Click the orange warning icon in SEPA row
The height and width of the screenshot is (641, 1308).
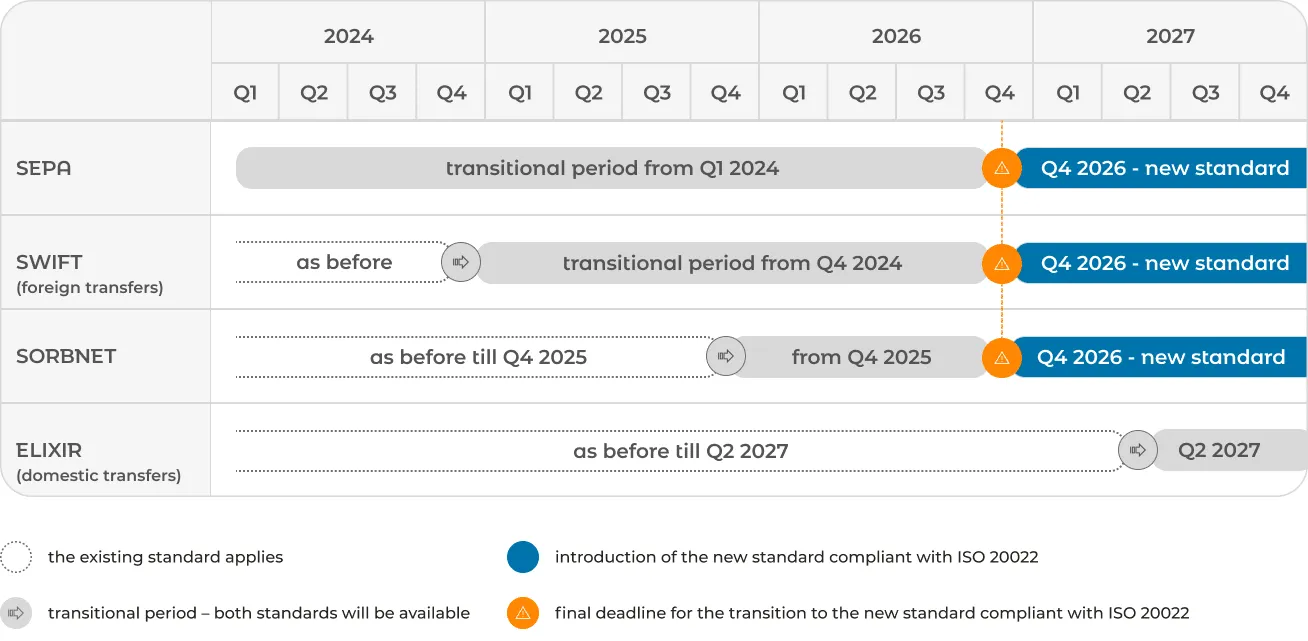click(x=1002, y=168)
